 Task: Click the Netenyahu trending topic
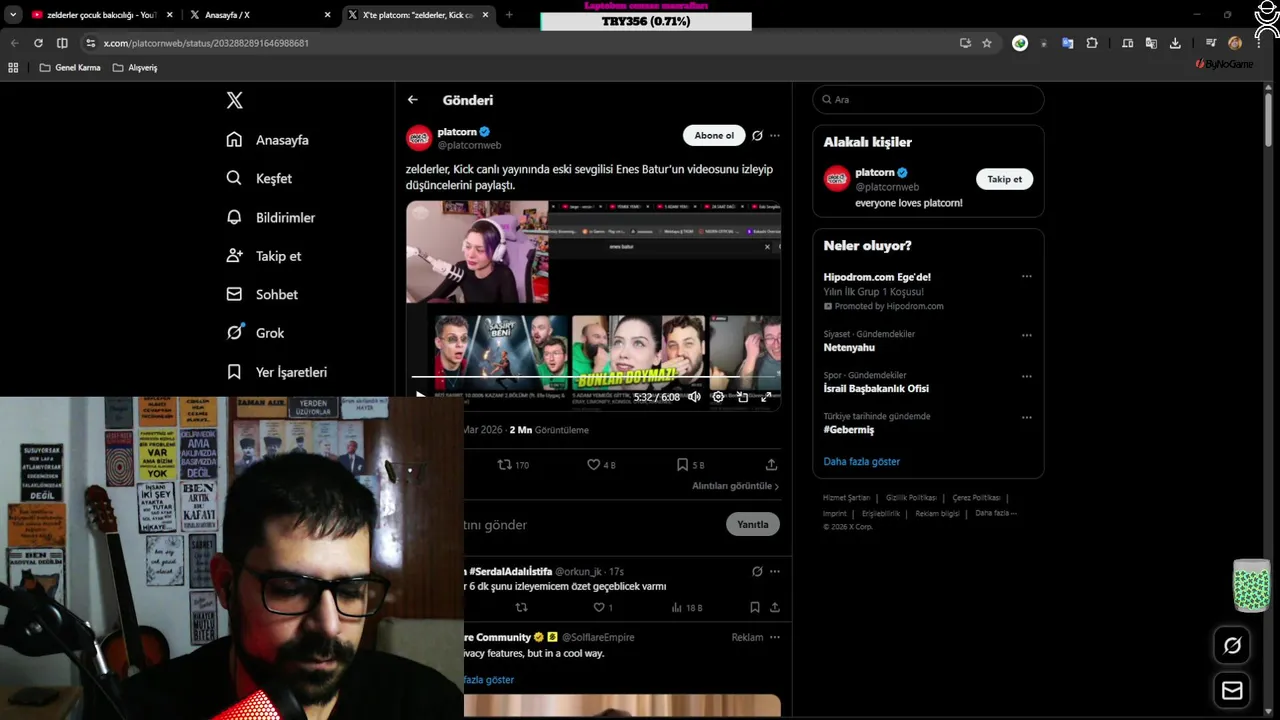click(849, 348)
